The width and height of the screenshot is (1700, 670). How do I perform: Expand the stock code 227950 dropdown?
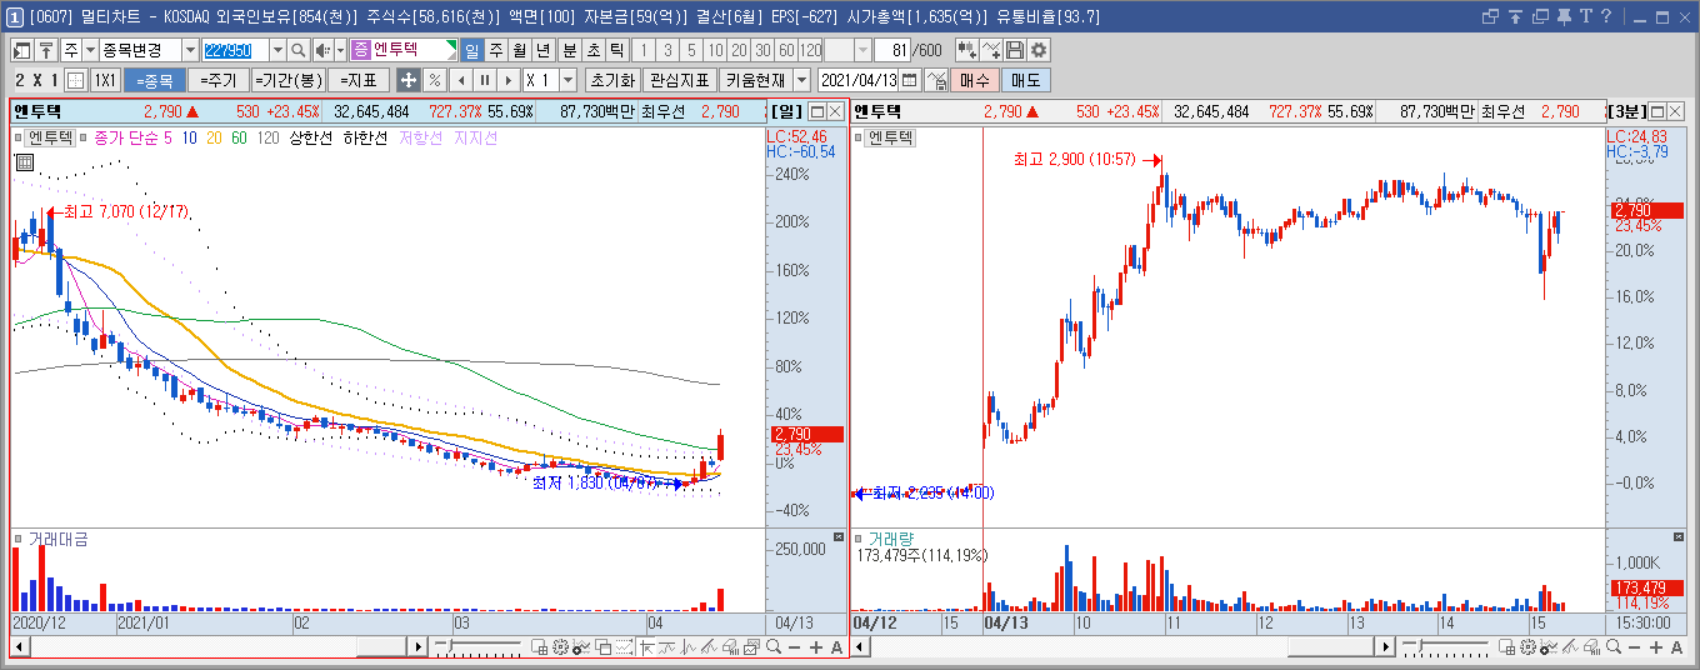pos(277,50)
